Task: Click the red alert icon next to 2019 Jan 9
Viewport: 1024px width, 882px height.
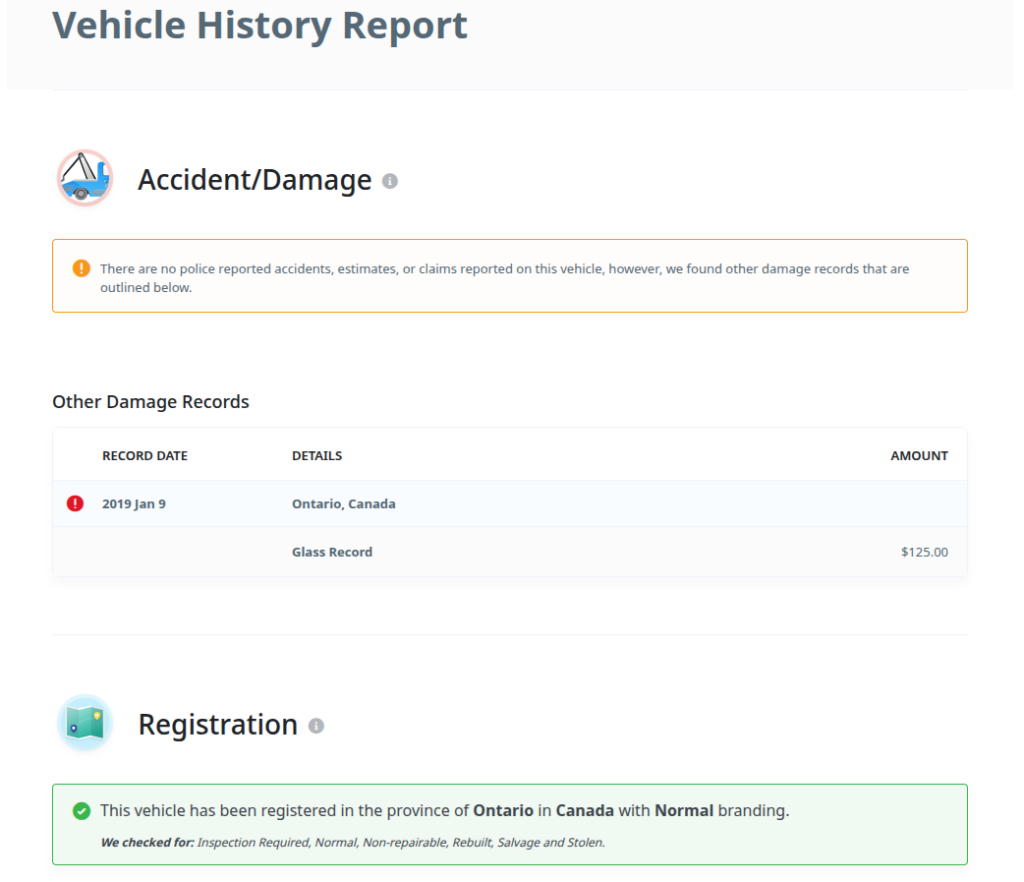Action: (75, 504)
